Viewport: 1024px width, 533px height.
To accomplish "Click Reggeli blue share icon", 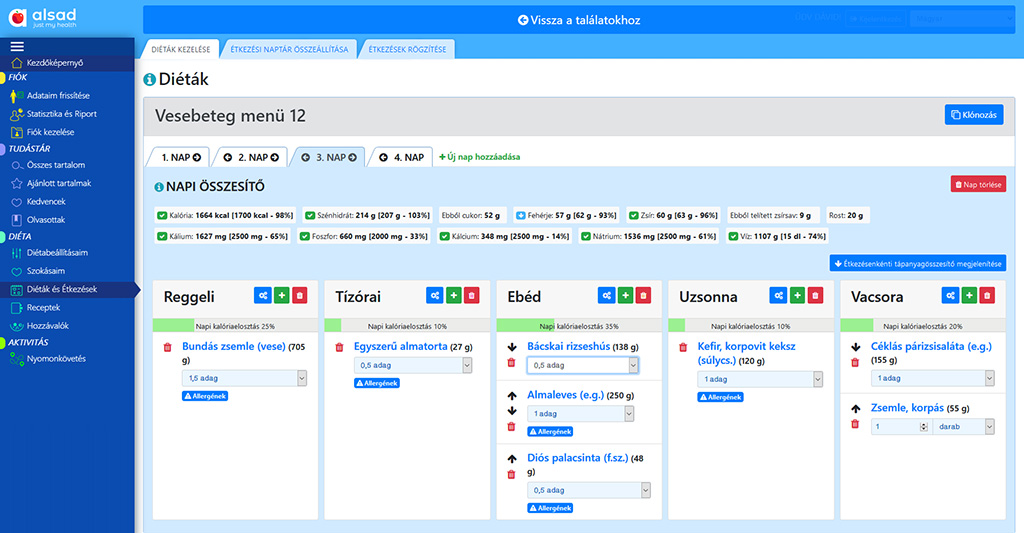I will (263, 296).
